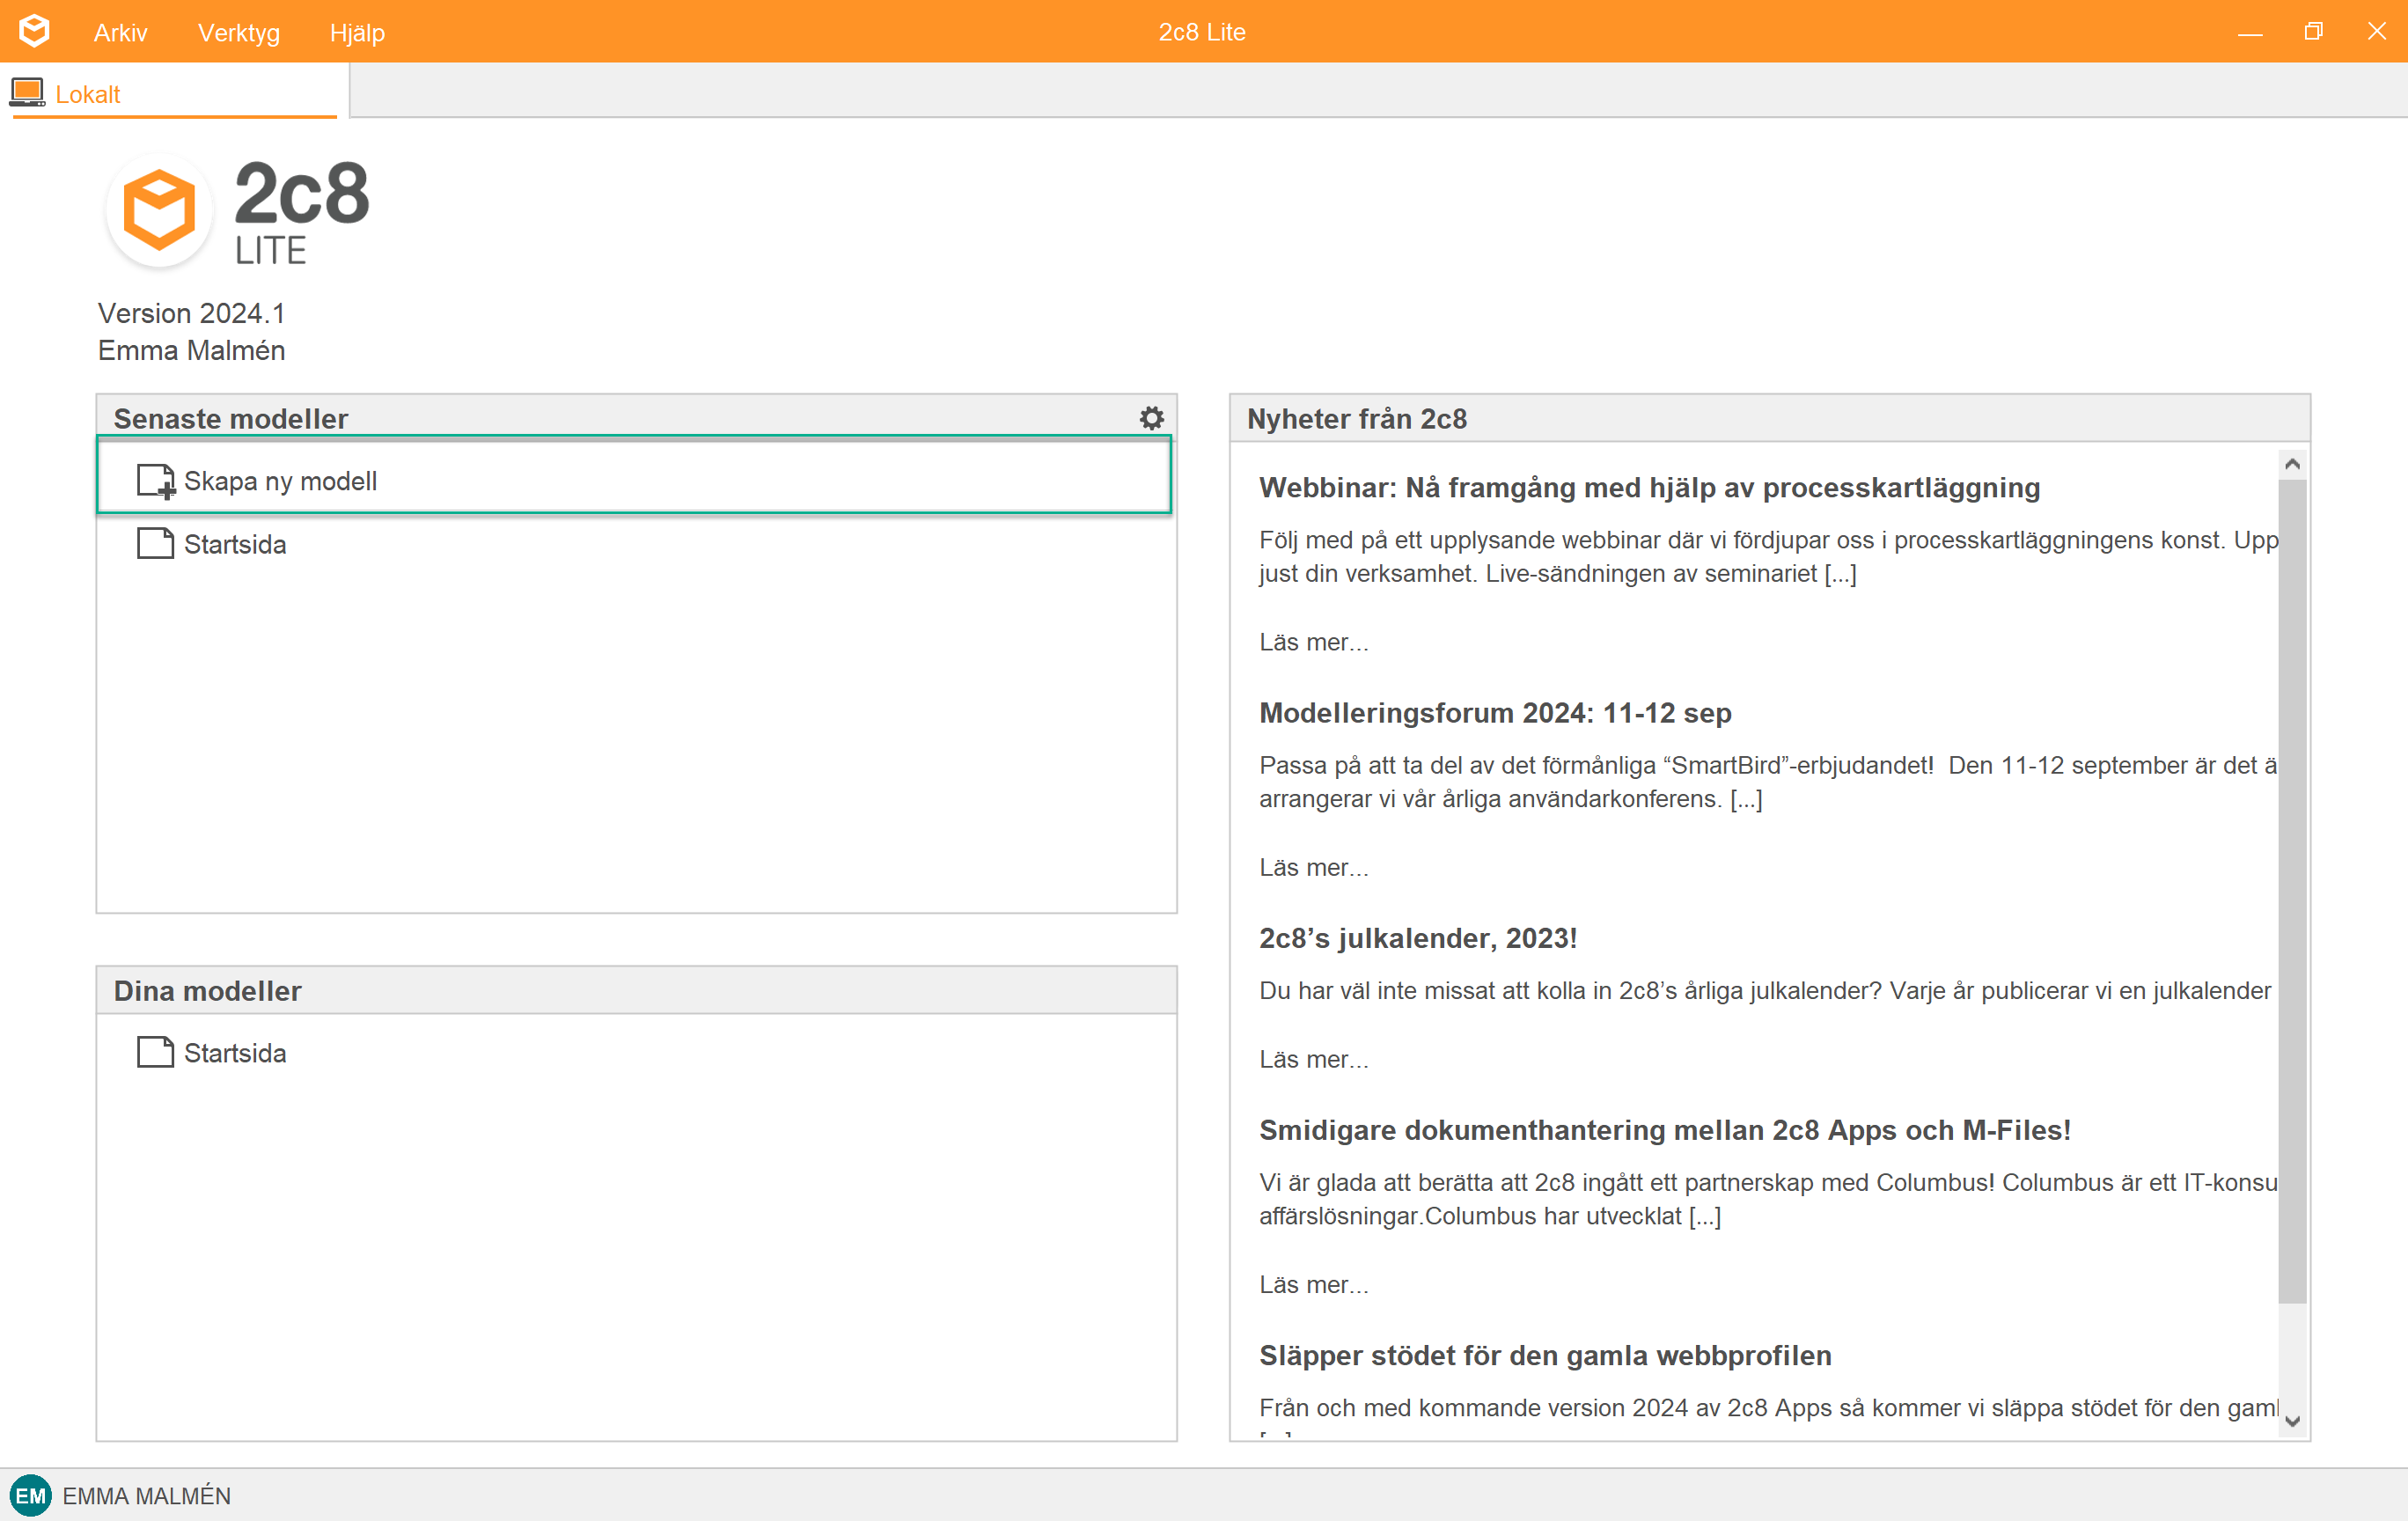Viewport: 2408px width, 1521px height.
Task: Click the 2c8 app logo in title bar
Action: click(x=34, y=31)
